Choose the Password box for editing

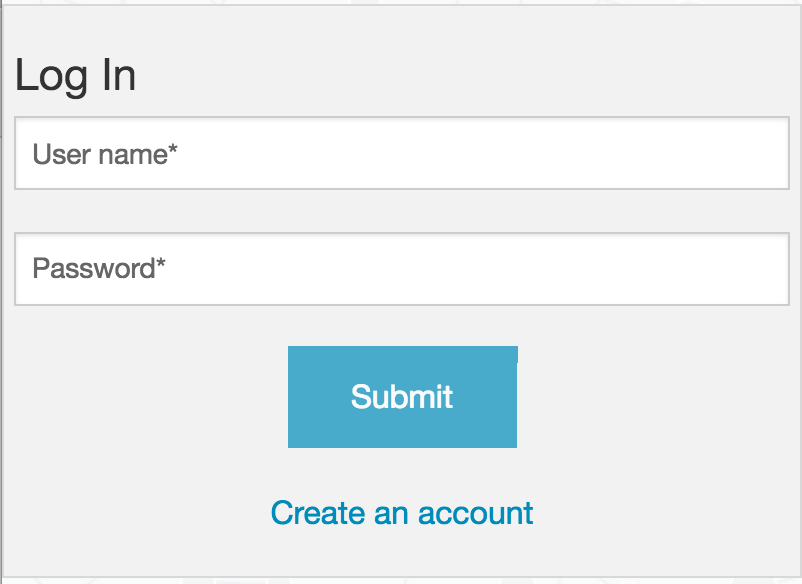pyautogui.click(x=400, y=269)
